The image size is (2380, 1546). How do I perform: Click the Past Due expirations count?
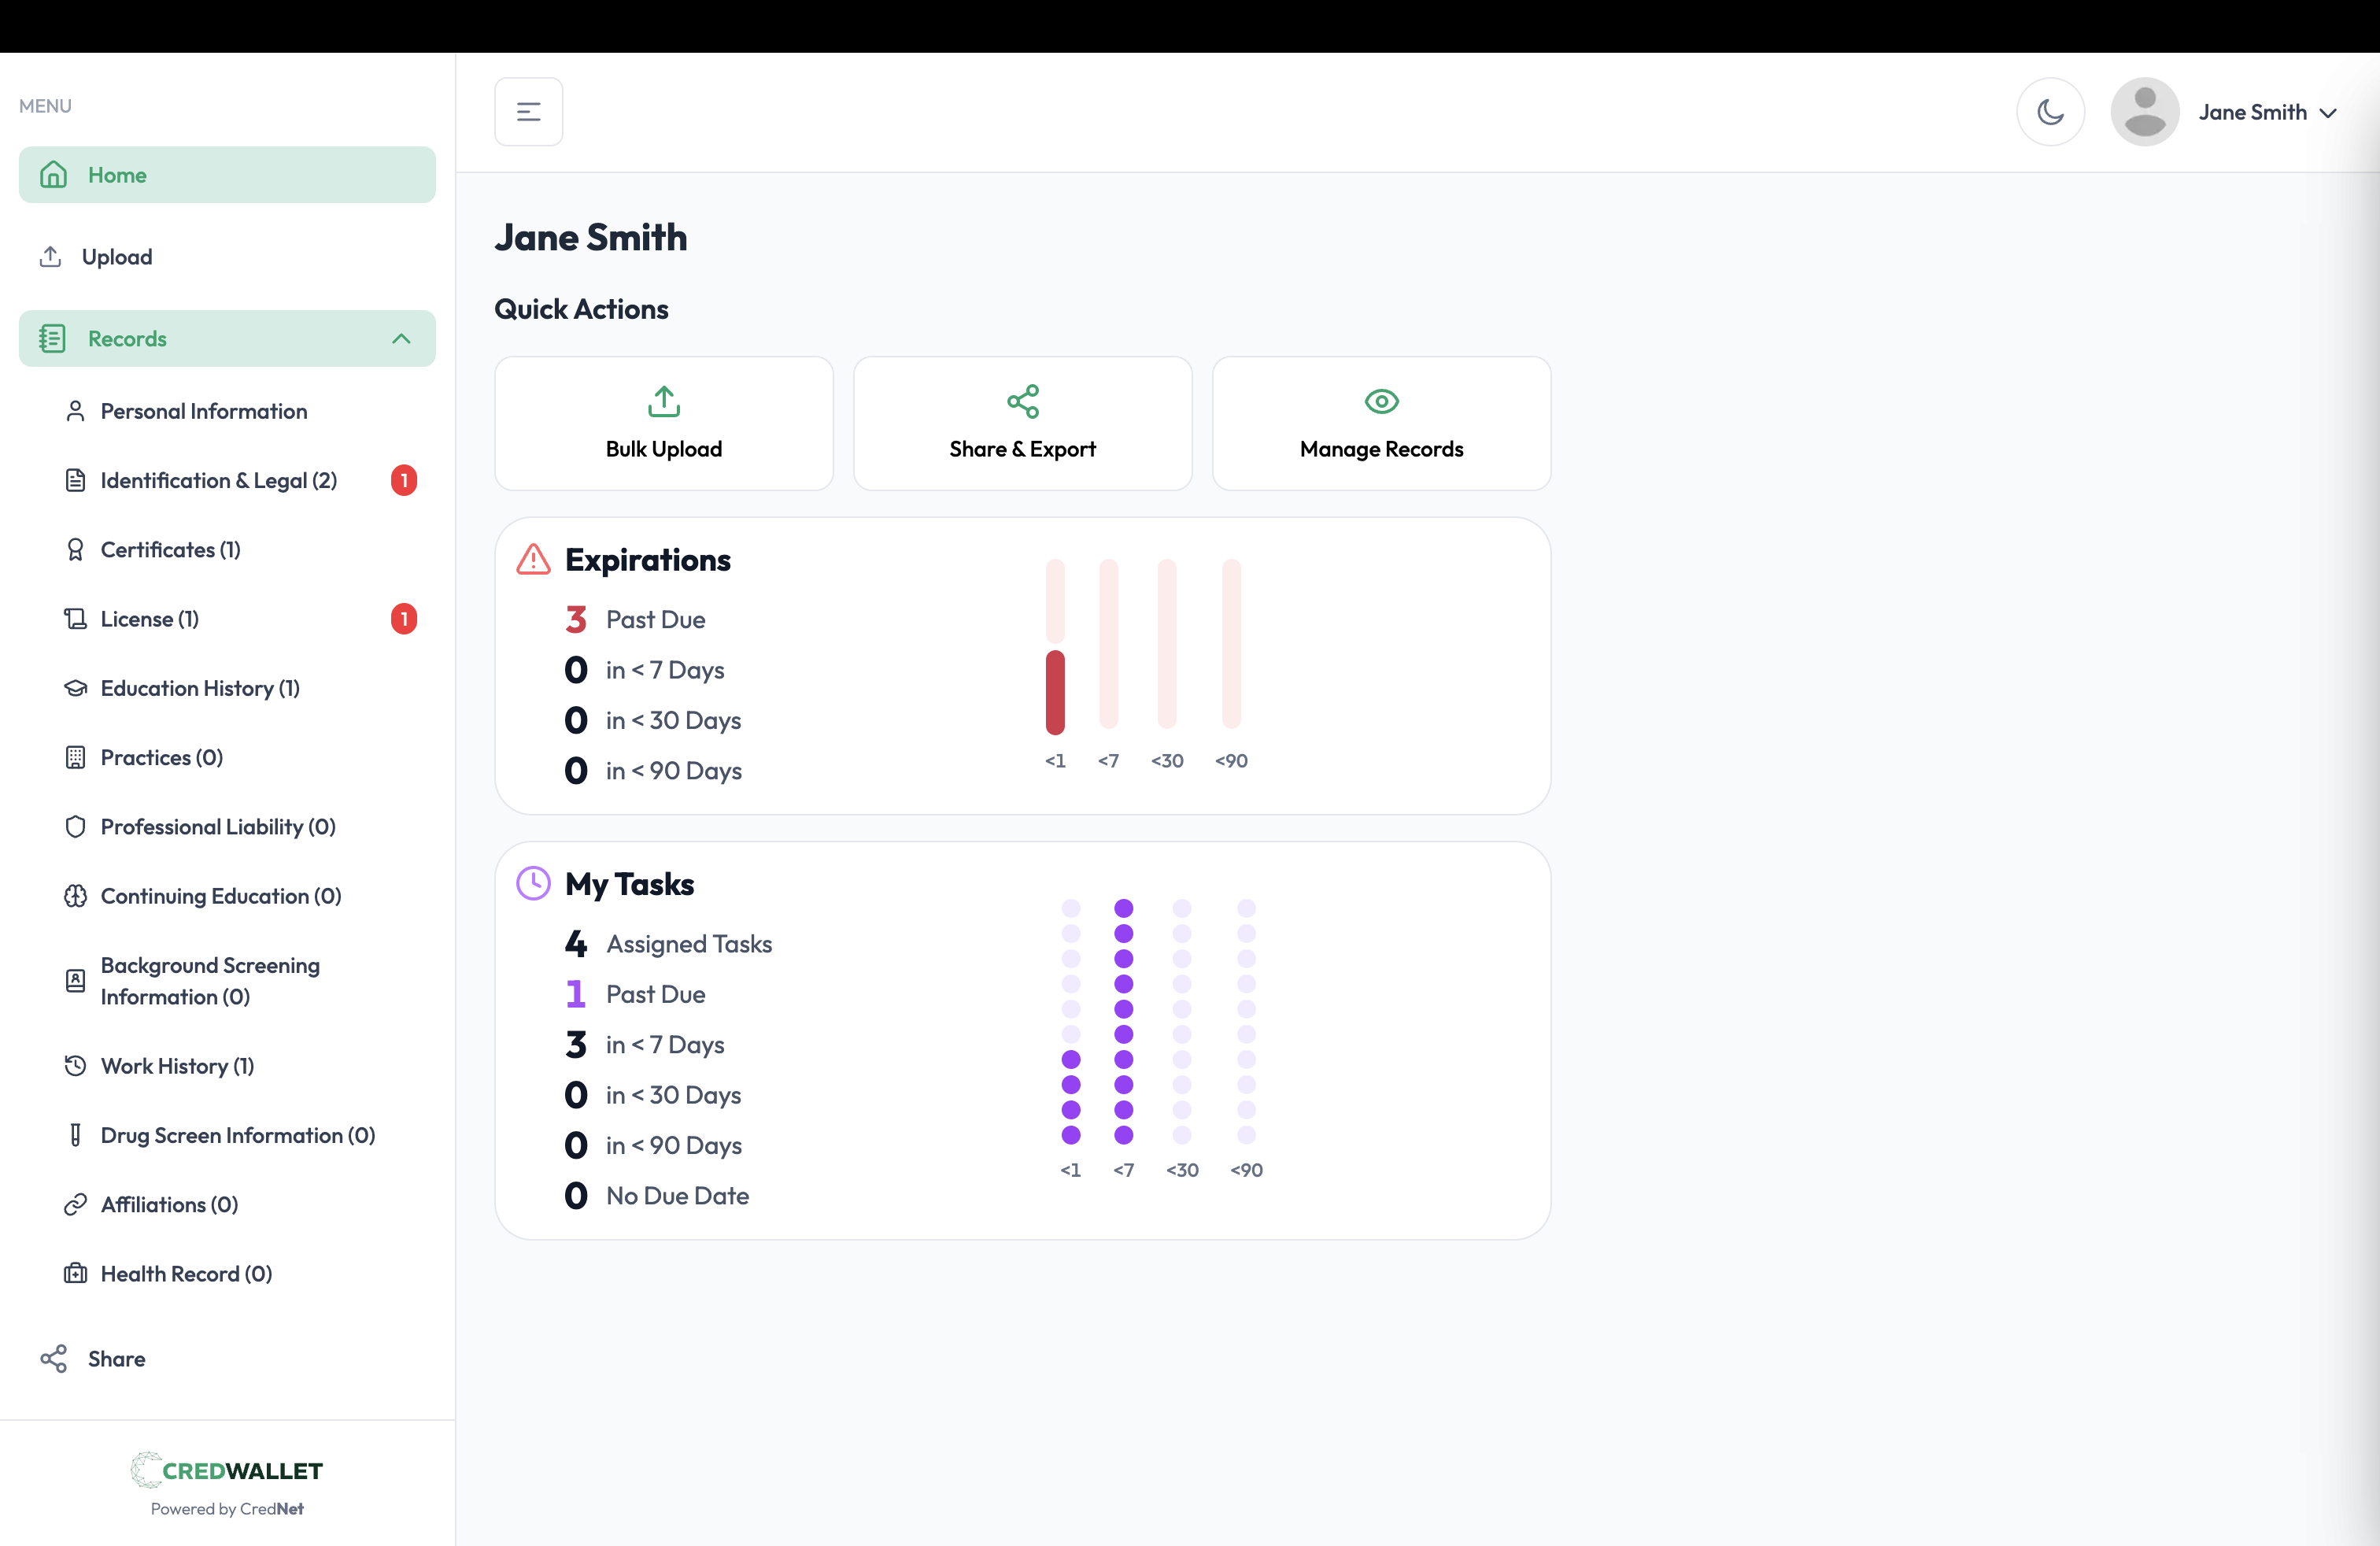coord(576,620)
